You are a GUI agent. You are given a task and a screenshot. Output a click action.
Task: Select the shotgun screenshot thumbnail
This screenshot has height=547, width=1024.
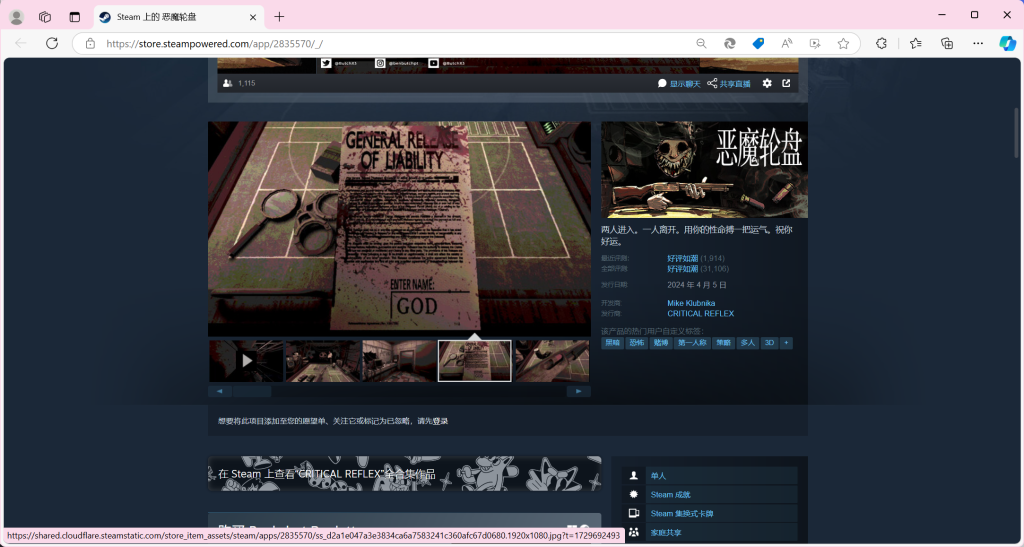[552, 360]
